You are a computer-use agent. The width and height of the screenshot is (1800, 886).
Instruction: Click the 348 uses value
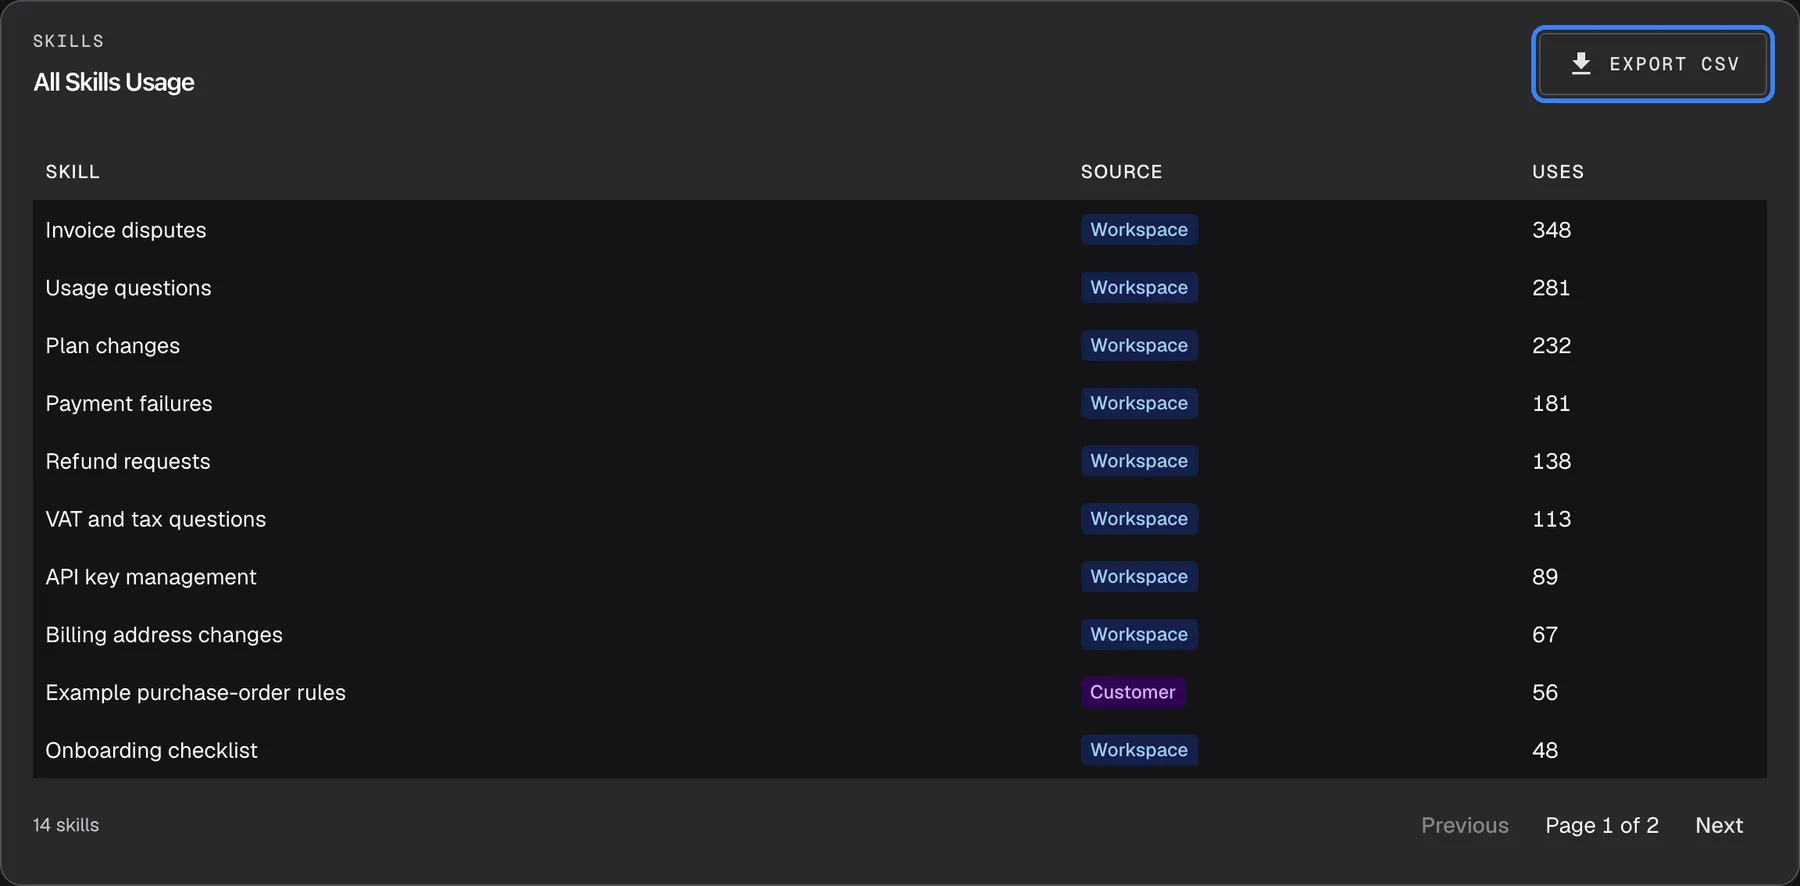(1551, 230)
